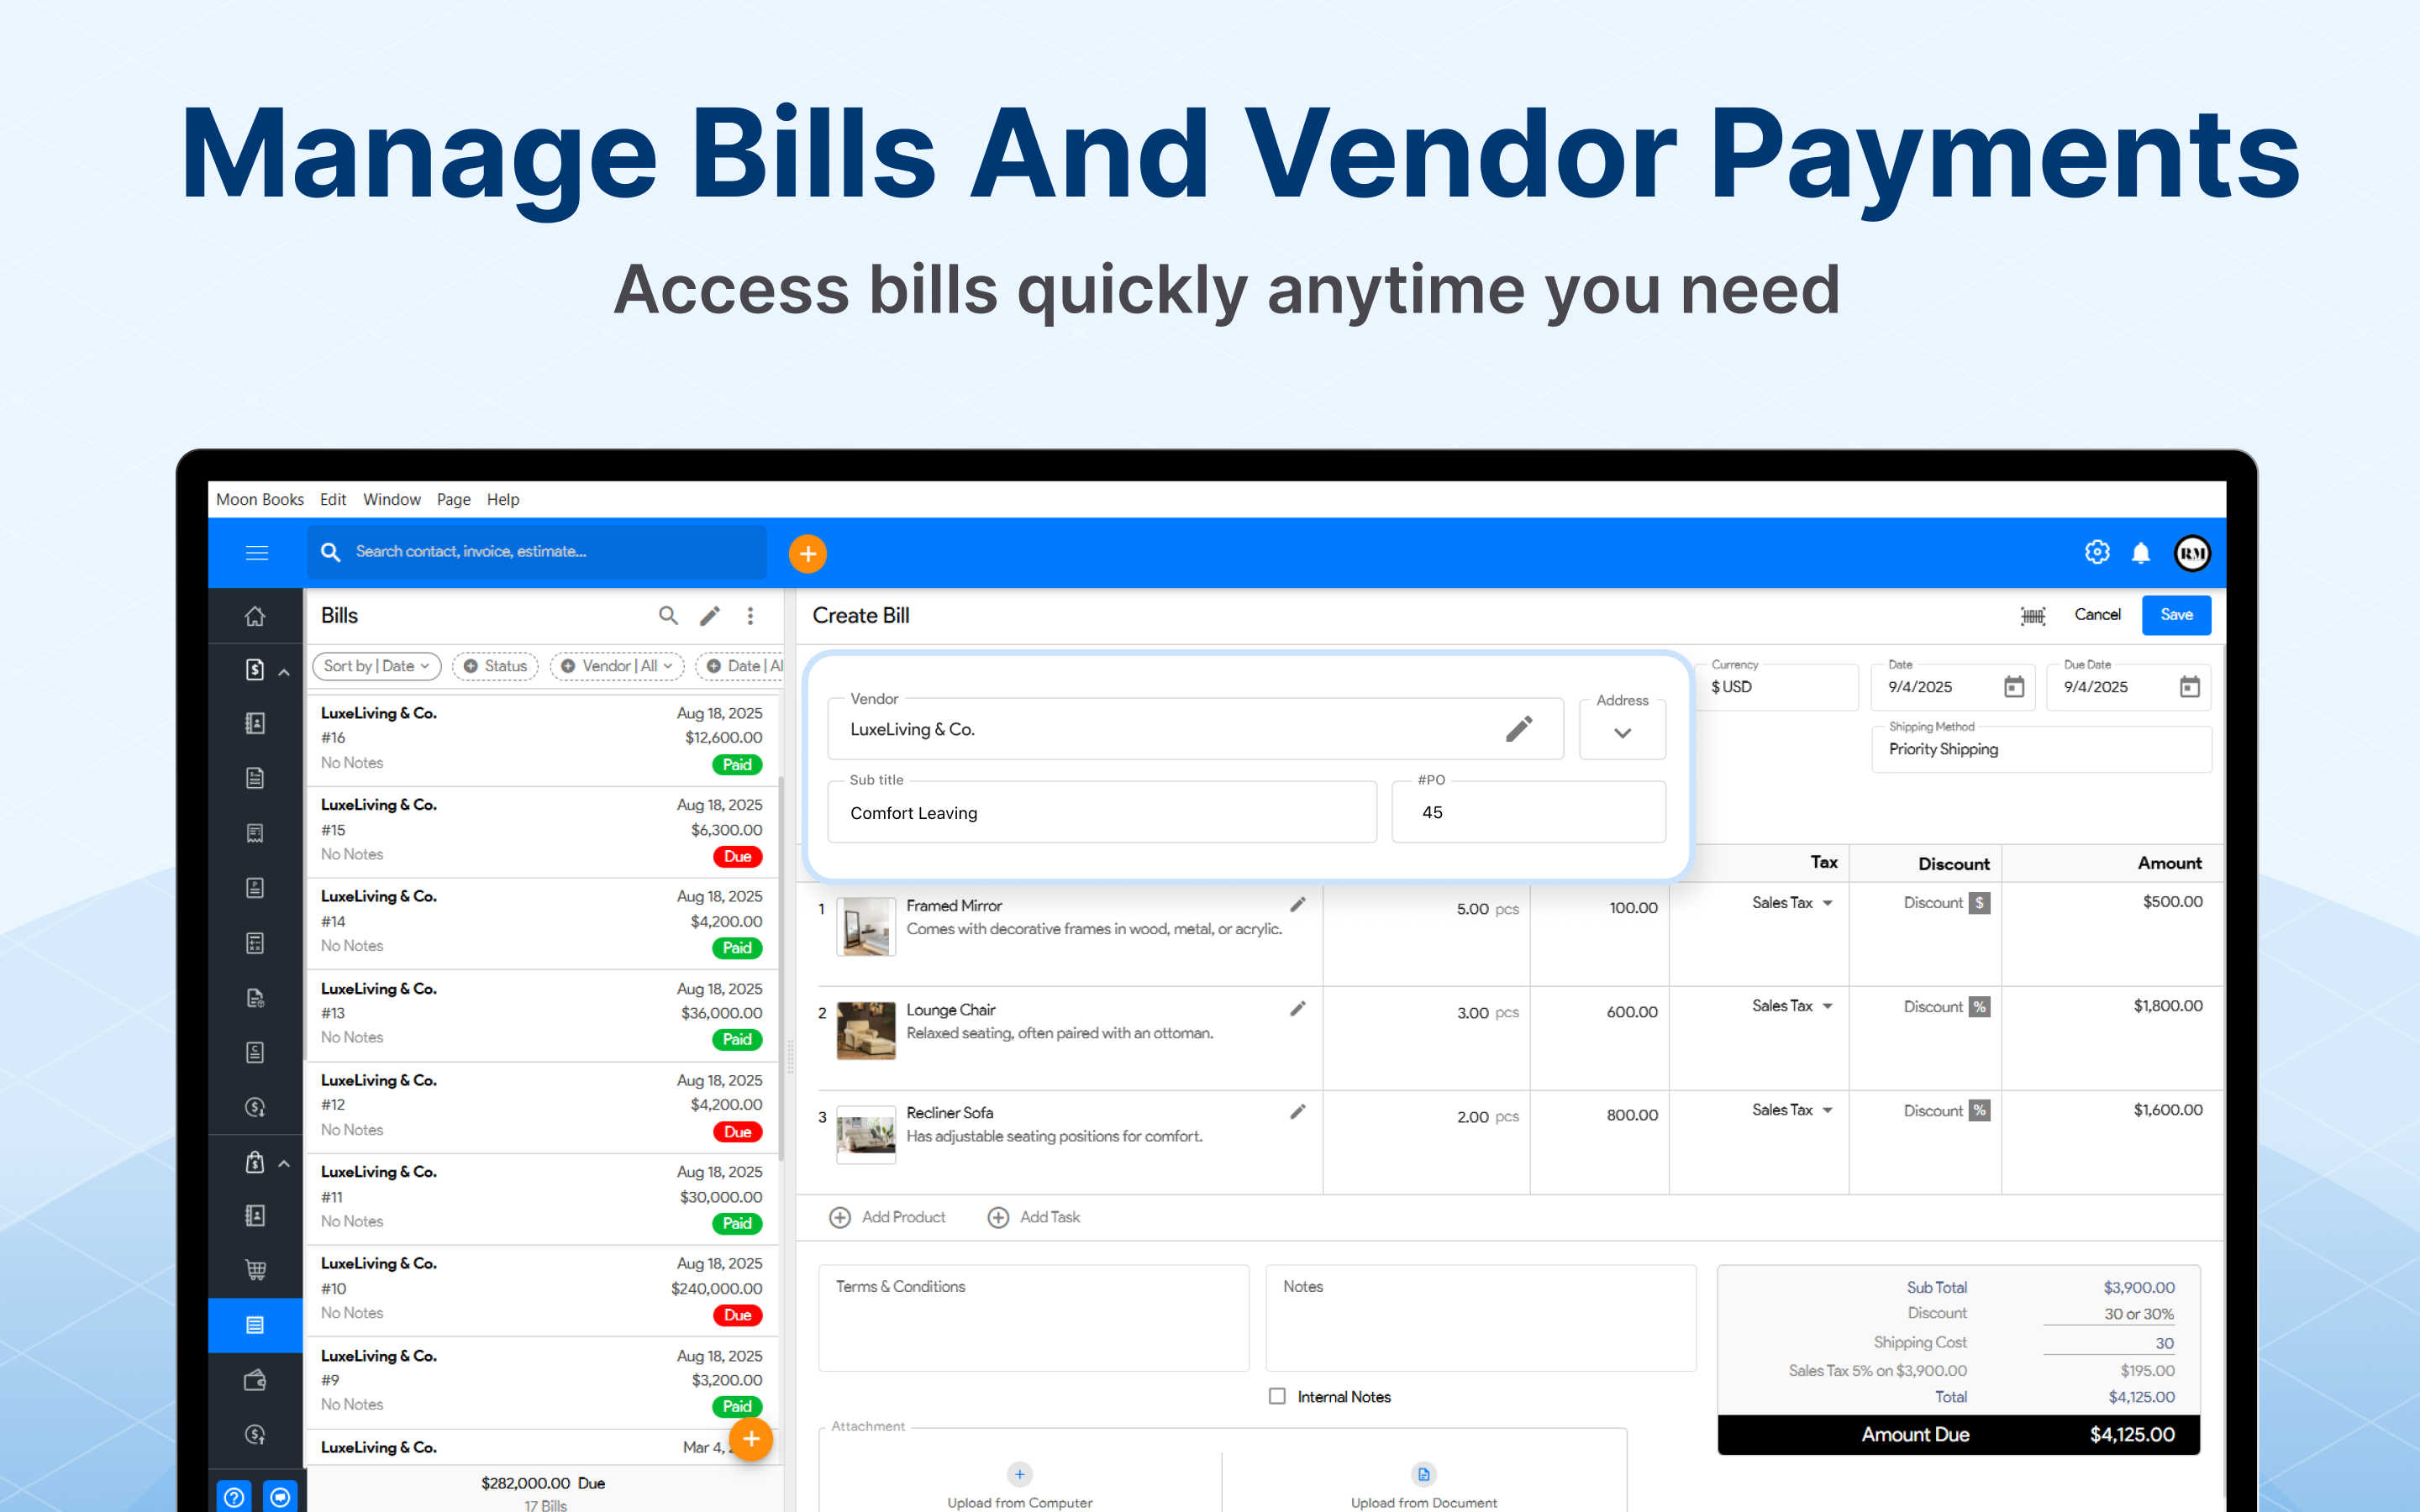Open the shopping cart sidebar icon

(x=255, y=1270)
